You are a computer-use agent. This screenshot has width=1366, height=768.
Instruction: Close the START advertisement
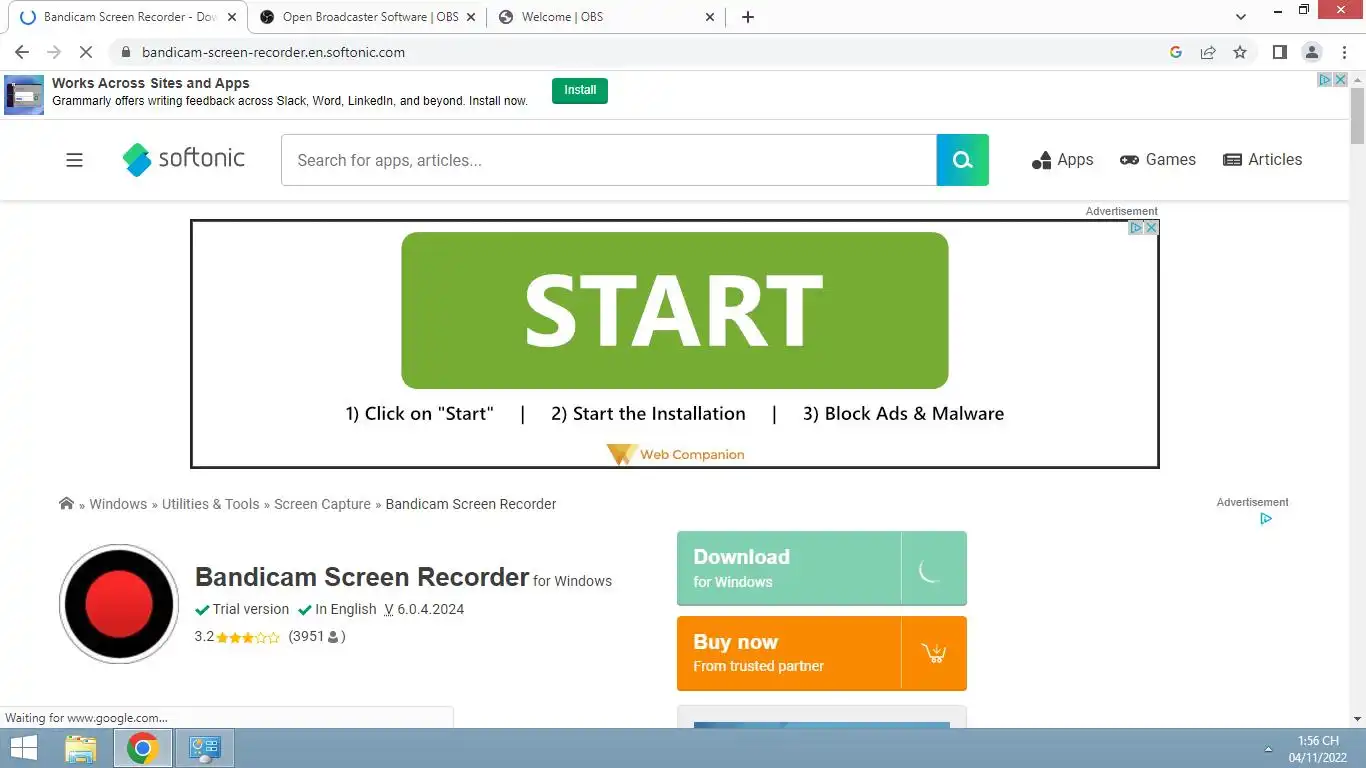tap(1151, 228)
